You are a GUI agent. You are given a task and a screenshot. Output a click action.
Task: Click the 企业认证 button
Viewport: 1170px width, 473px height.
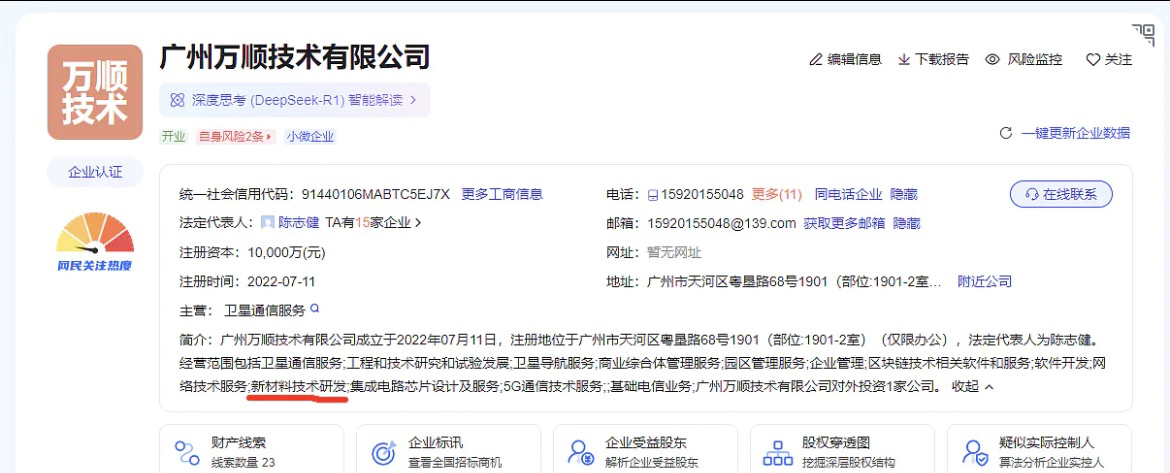tap(95, 172)
